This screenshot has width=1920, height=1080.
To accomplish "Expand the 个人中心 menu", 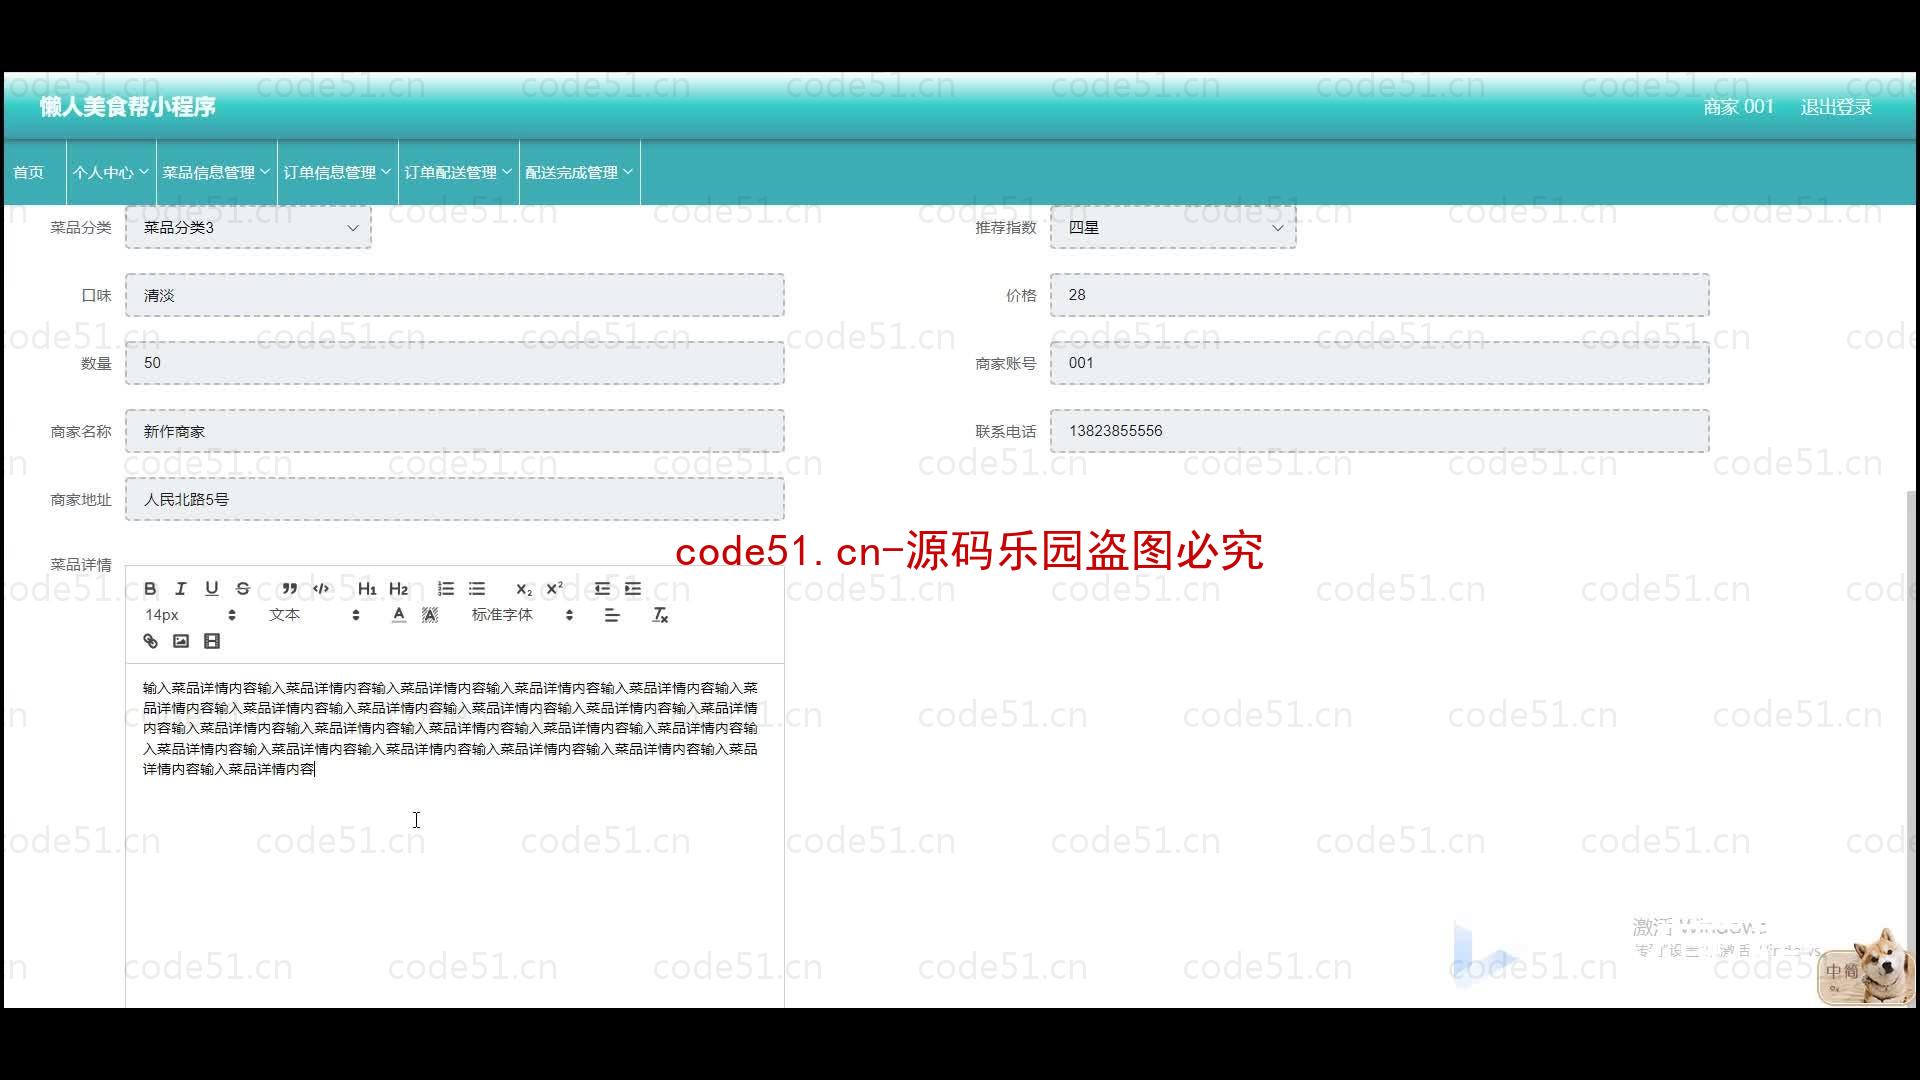I will [x=110, y=172].
